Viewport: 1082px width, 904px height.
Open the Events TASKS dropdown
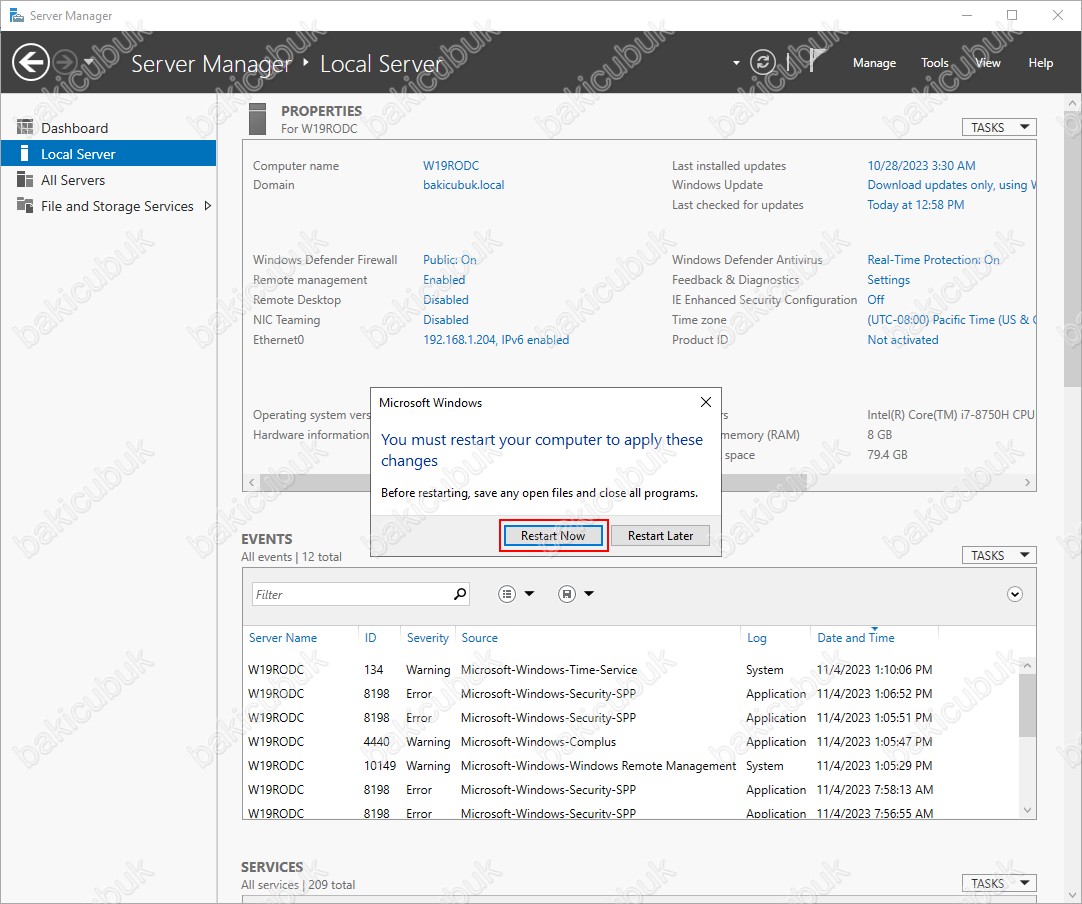(999, 555)
